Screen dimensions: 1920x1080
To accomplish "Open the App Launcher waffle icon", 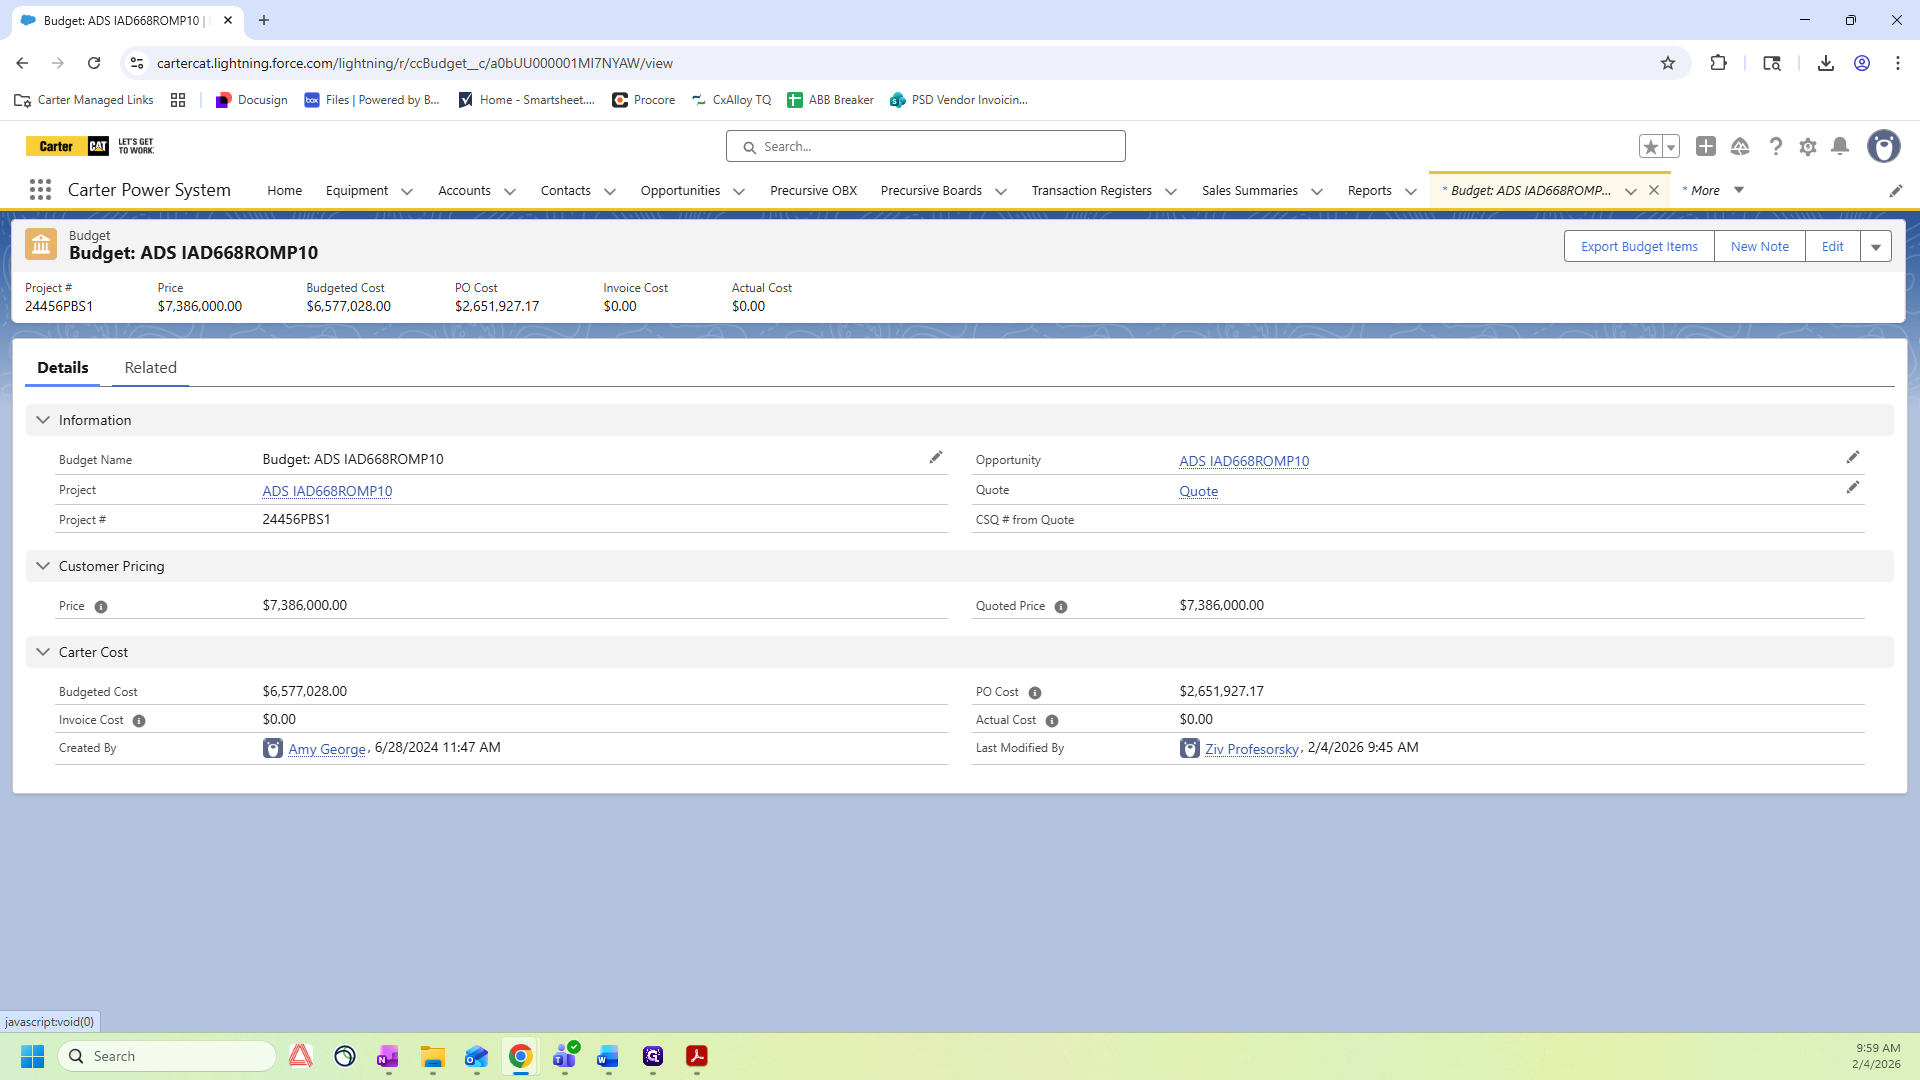I will tap(40, 190).
